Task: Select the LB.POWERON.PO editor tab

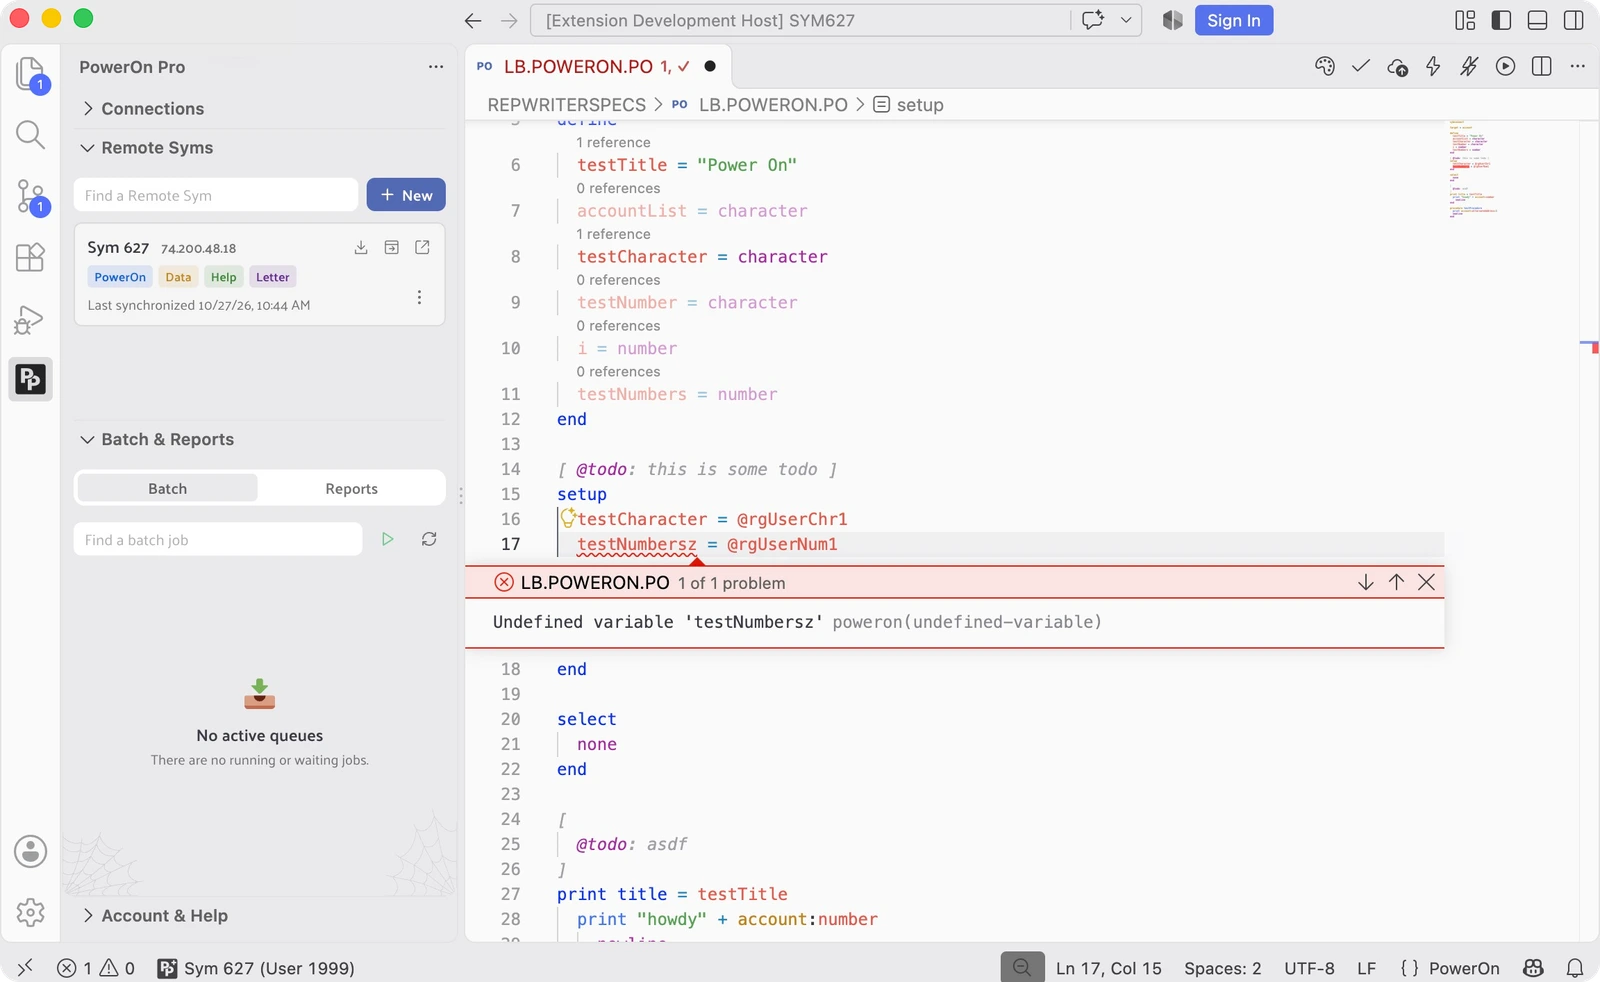Action: 596,66
